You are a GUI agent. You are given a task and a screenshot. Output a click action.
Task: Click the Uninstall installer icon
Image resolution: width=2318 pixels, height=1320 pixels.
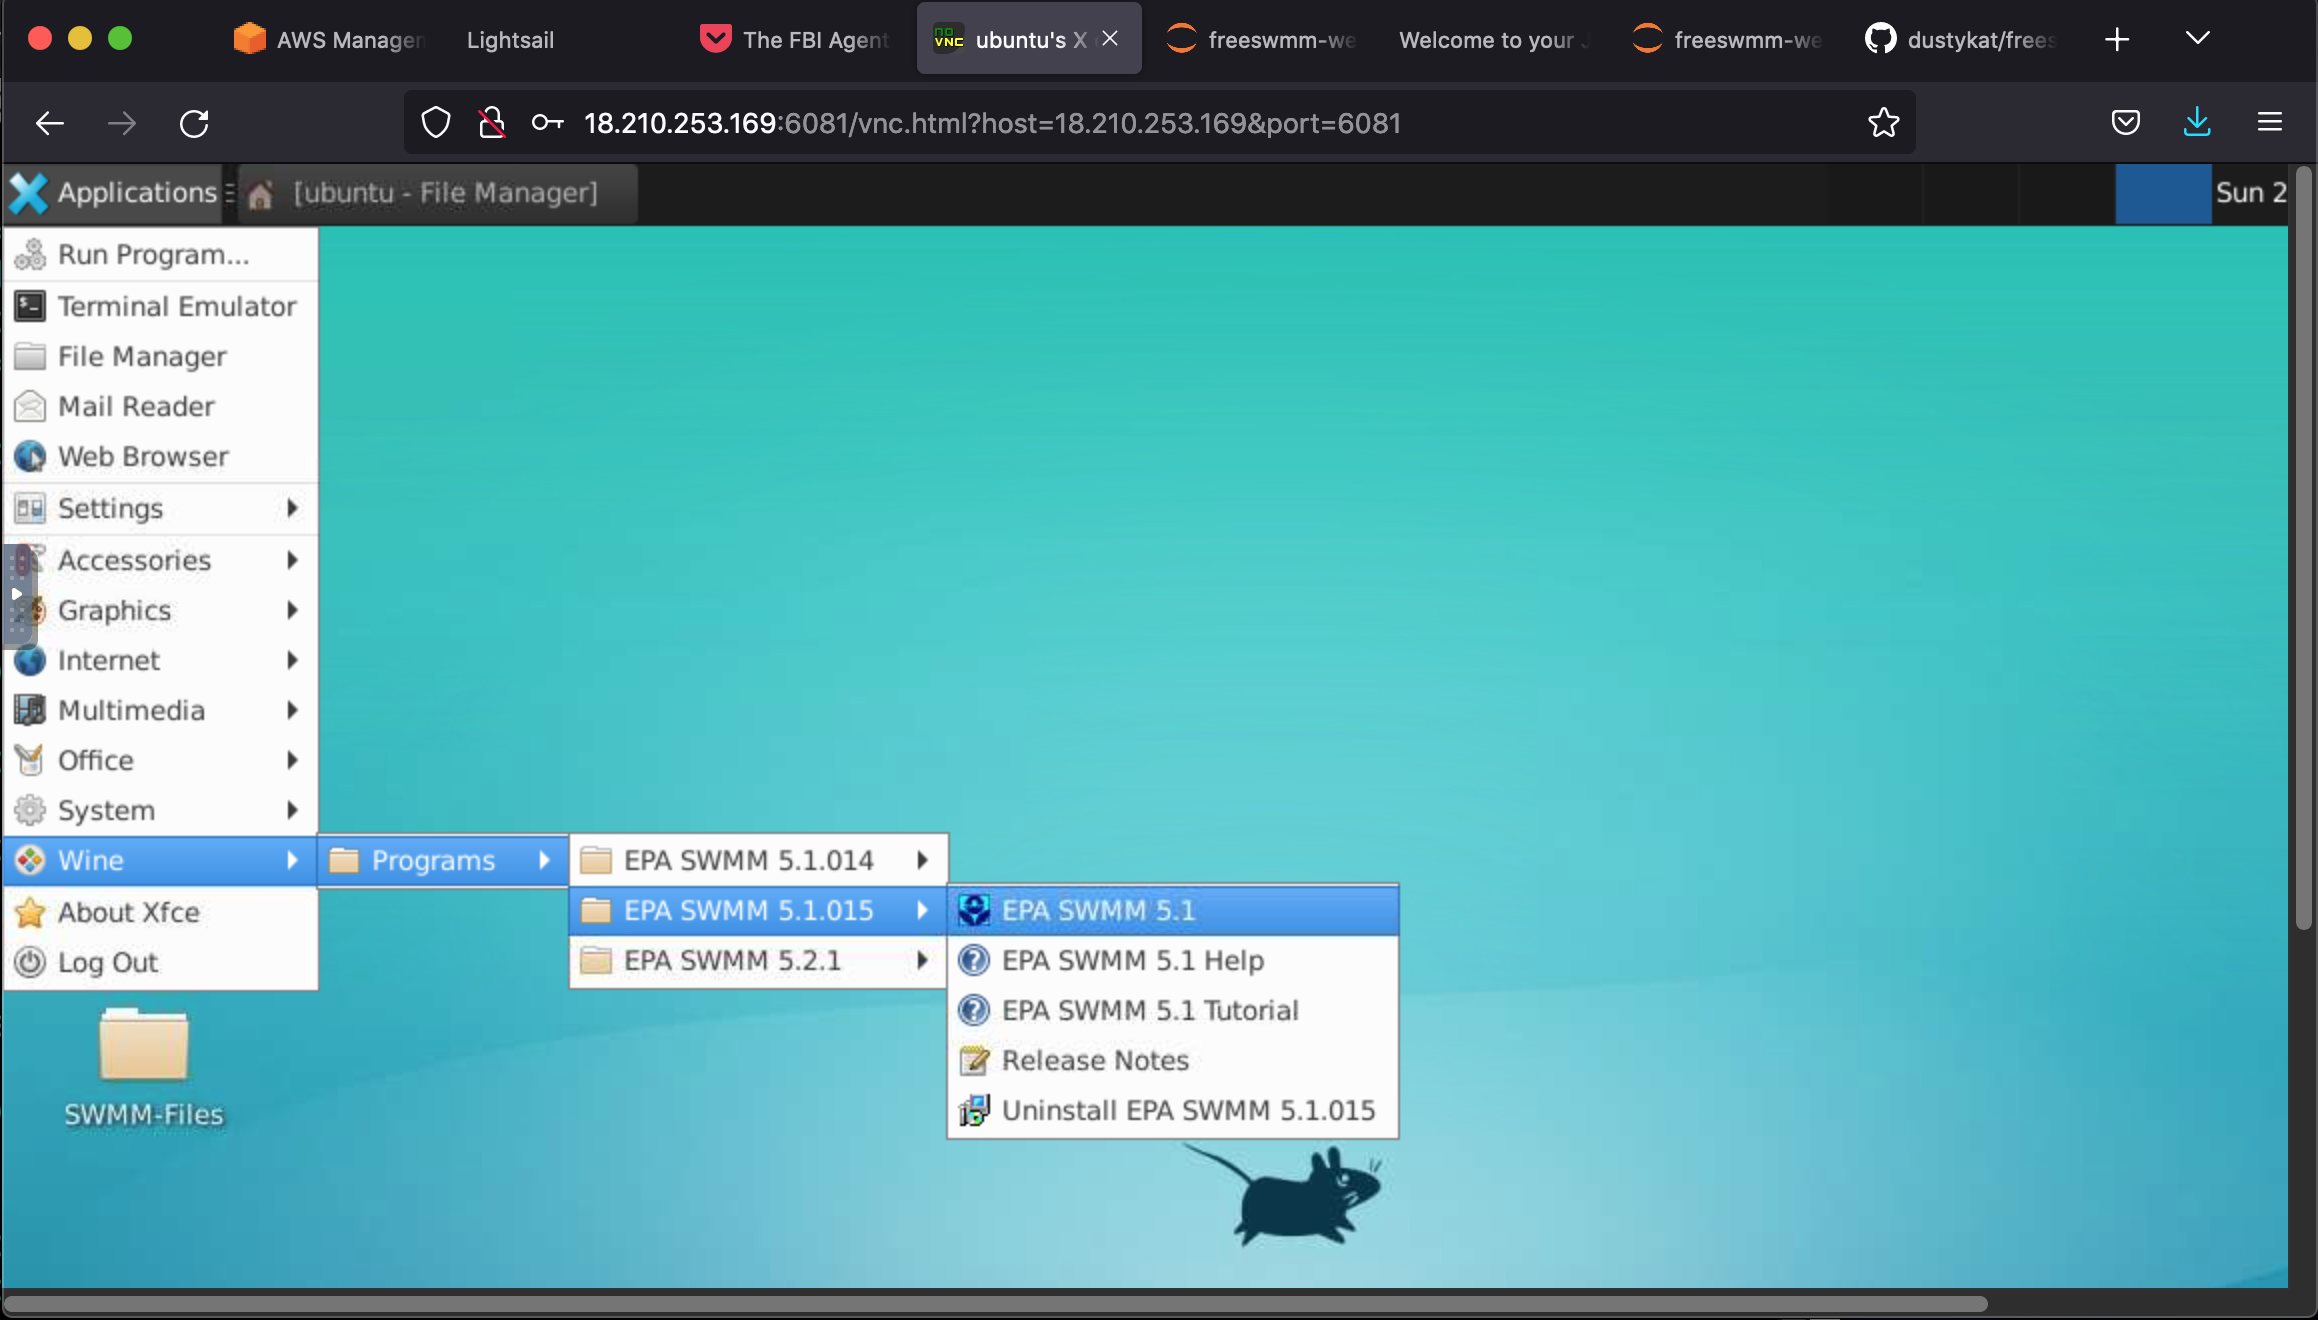pos(974,1110)
